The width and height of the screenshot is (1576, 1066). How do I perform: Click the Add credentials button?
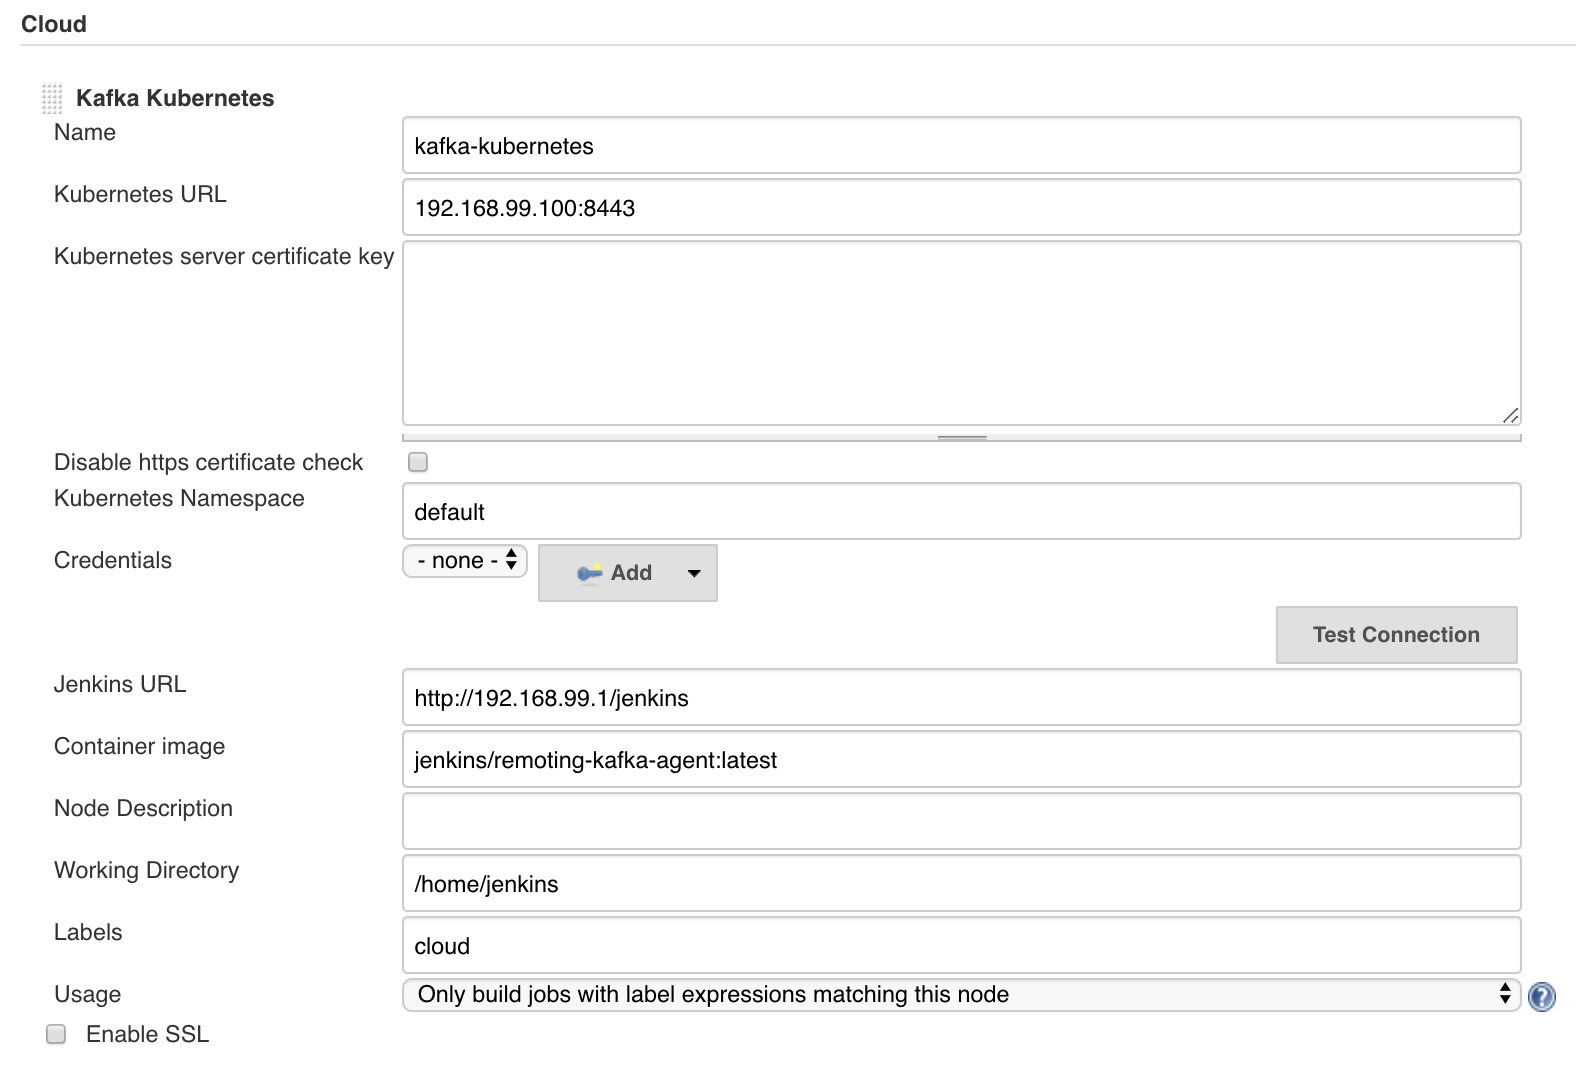click(615, 573)
